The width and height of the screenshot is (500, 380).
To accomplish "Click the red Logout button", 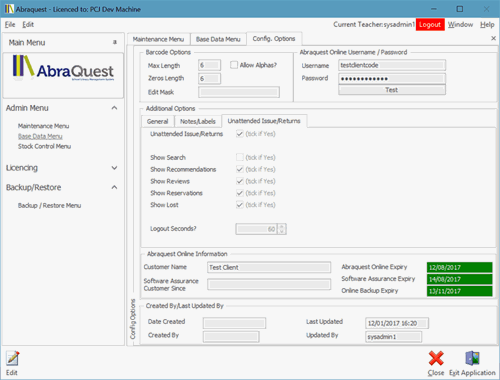I will coord(430,24).
